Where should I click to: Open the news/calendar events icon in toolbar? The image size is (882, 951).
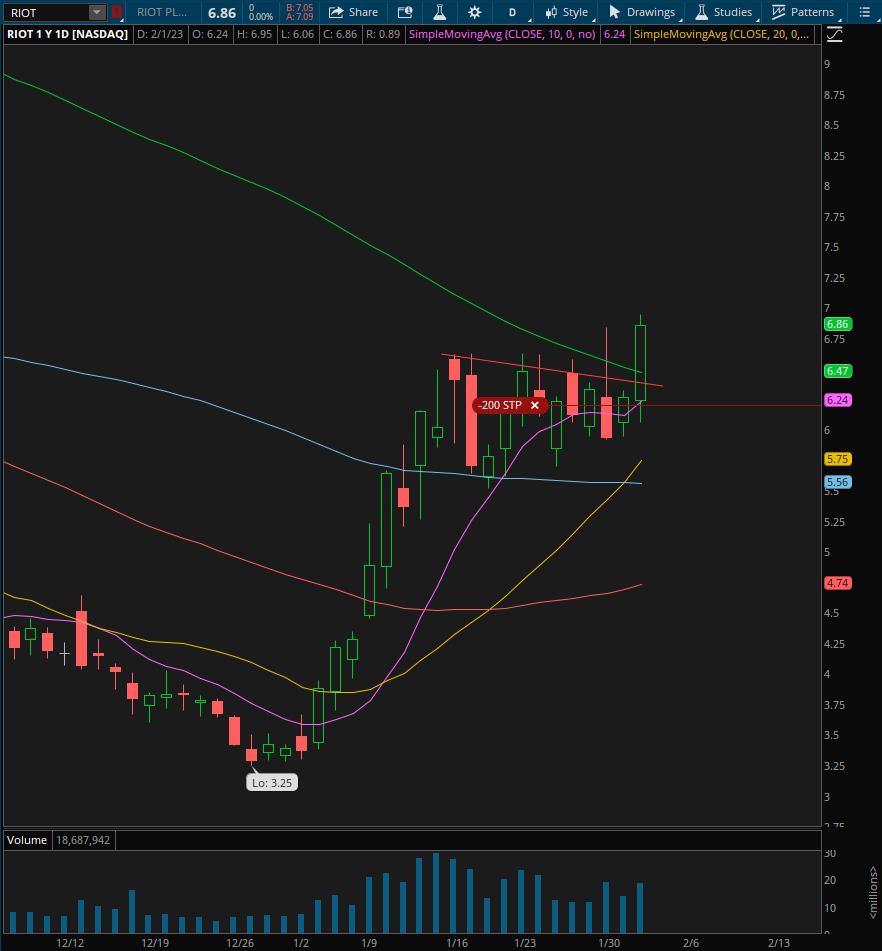(405, 12)
